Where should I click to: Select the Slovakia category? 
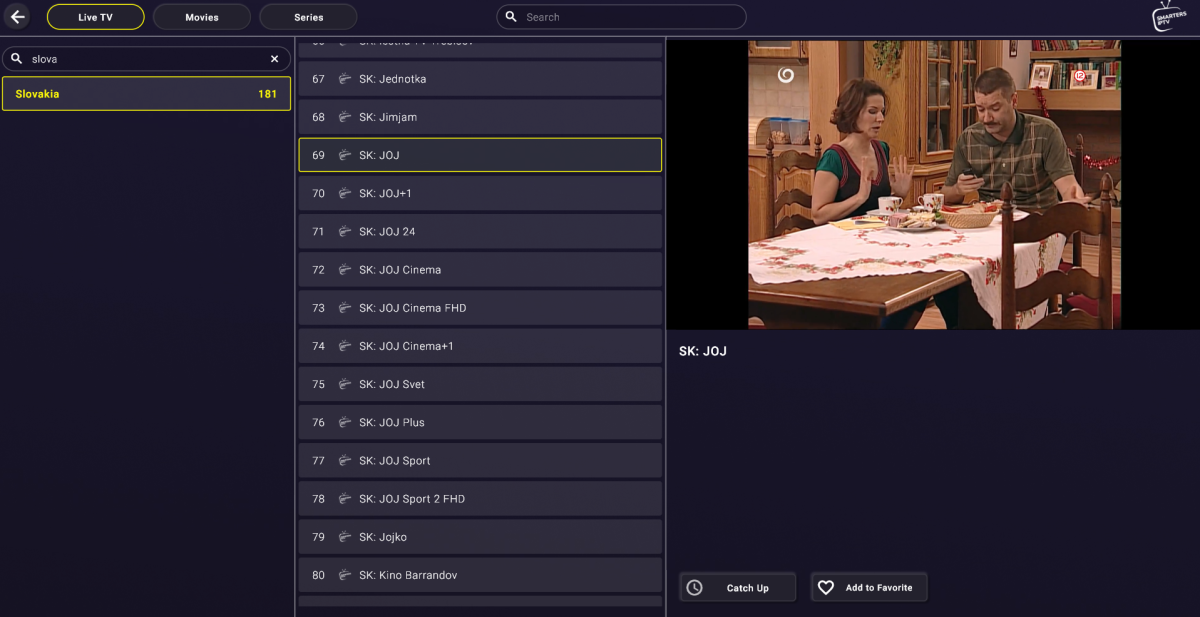click(x=146, y=94)
